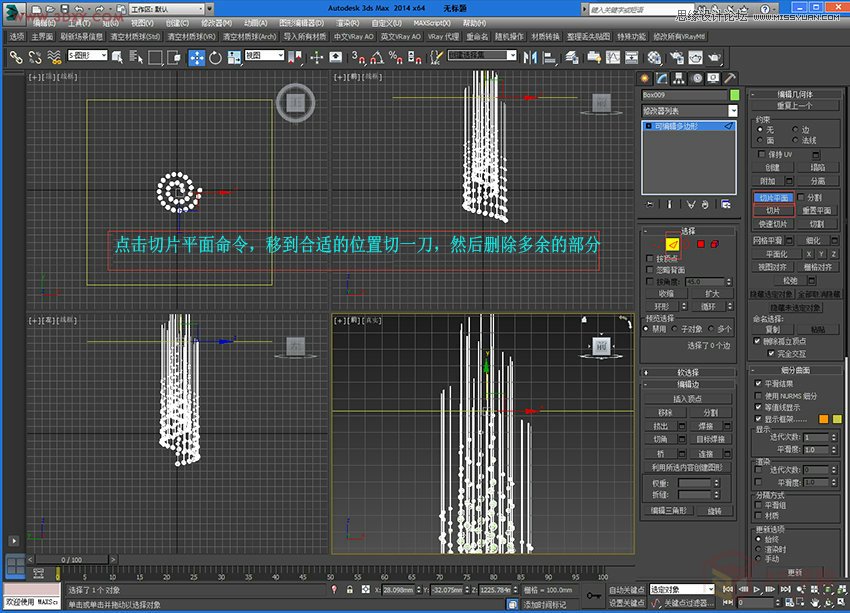Select Polygon sub-object level icon
Screen dimensions: 850x613
pos(700,244)
